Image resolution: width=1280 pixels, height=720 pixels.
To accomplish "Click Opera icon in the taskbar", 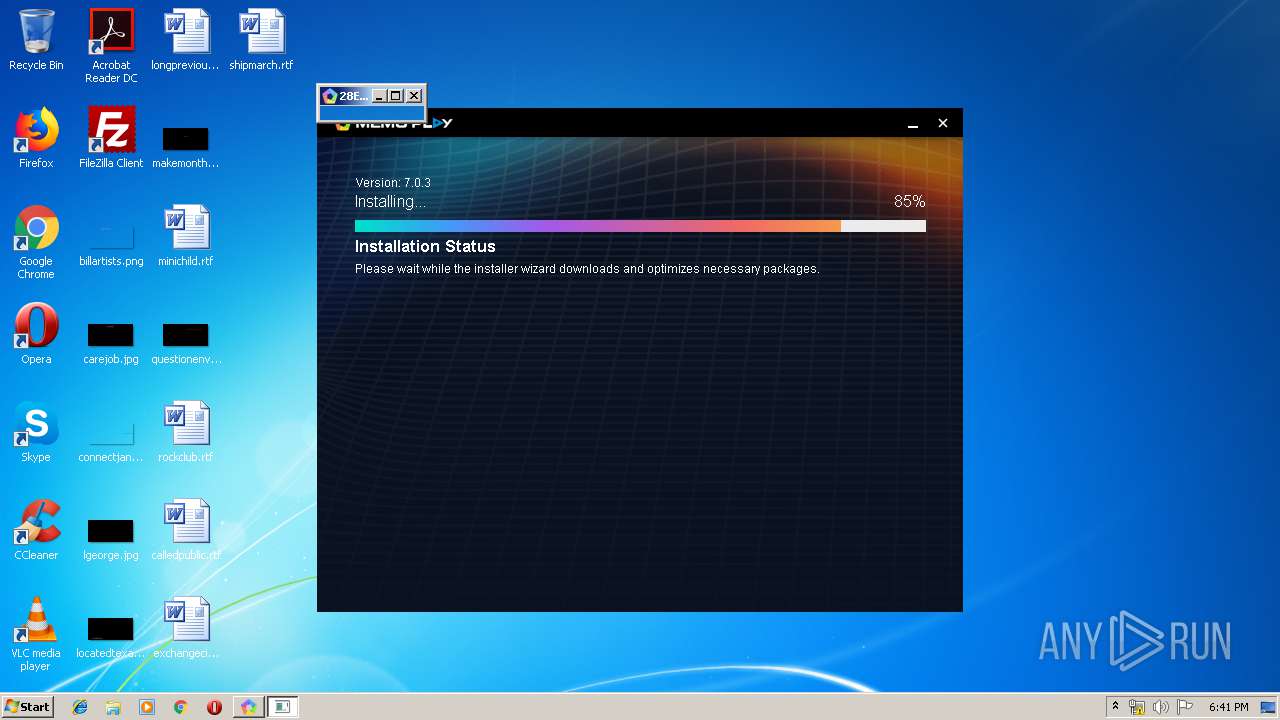I will point(214,707).
